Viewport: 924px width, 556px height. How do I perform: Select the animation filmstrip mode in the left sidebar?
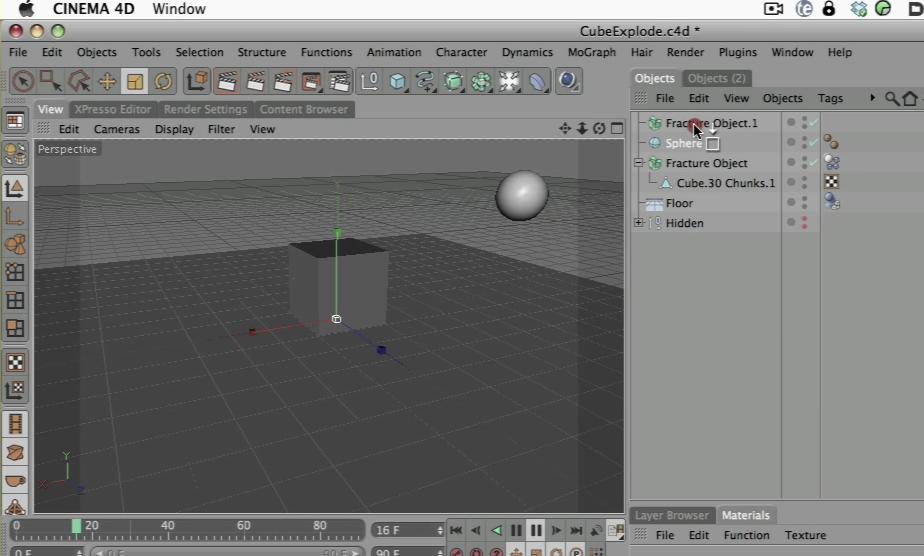tap(15, 424)
